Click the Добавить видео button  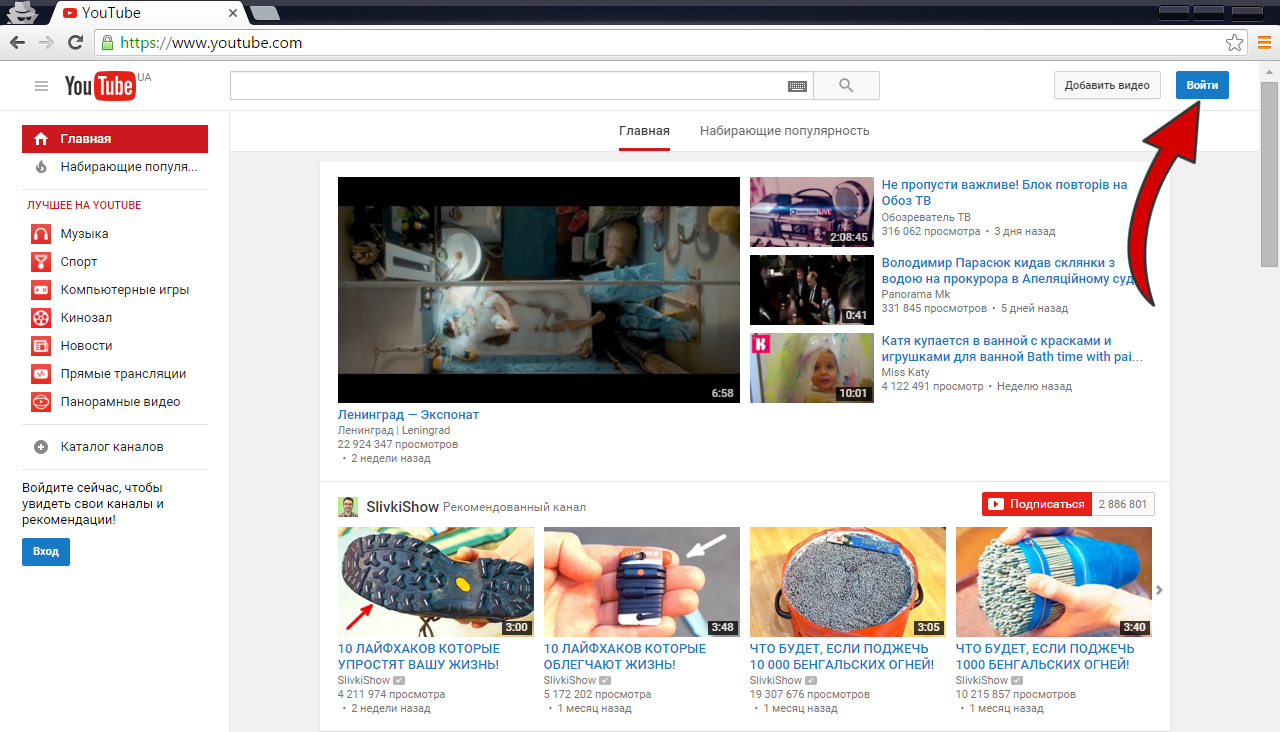pyautogui.click(x=1107, y=85)
